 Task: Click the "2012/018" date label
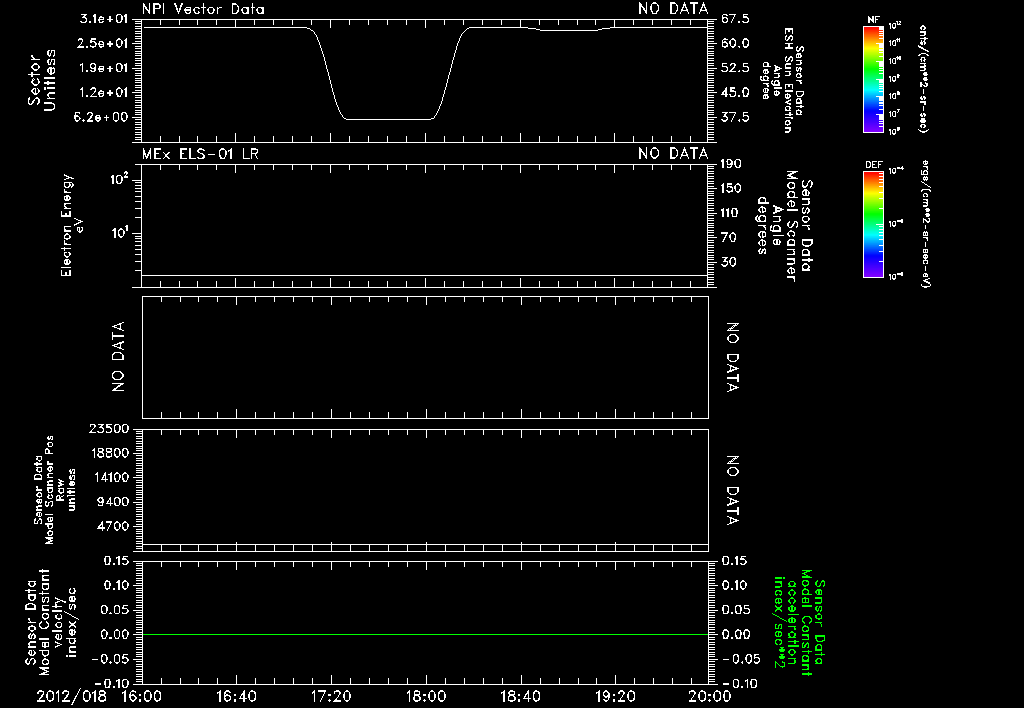point(71,696)
